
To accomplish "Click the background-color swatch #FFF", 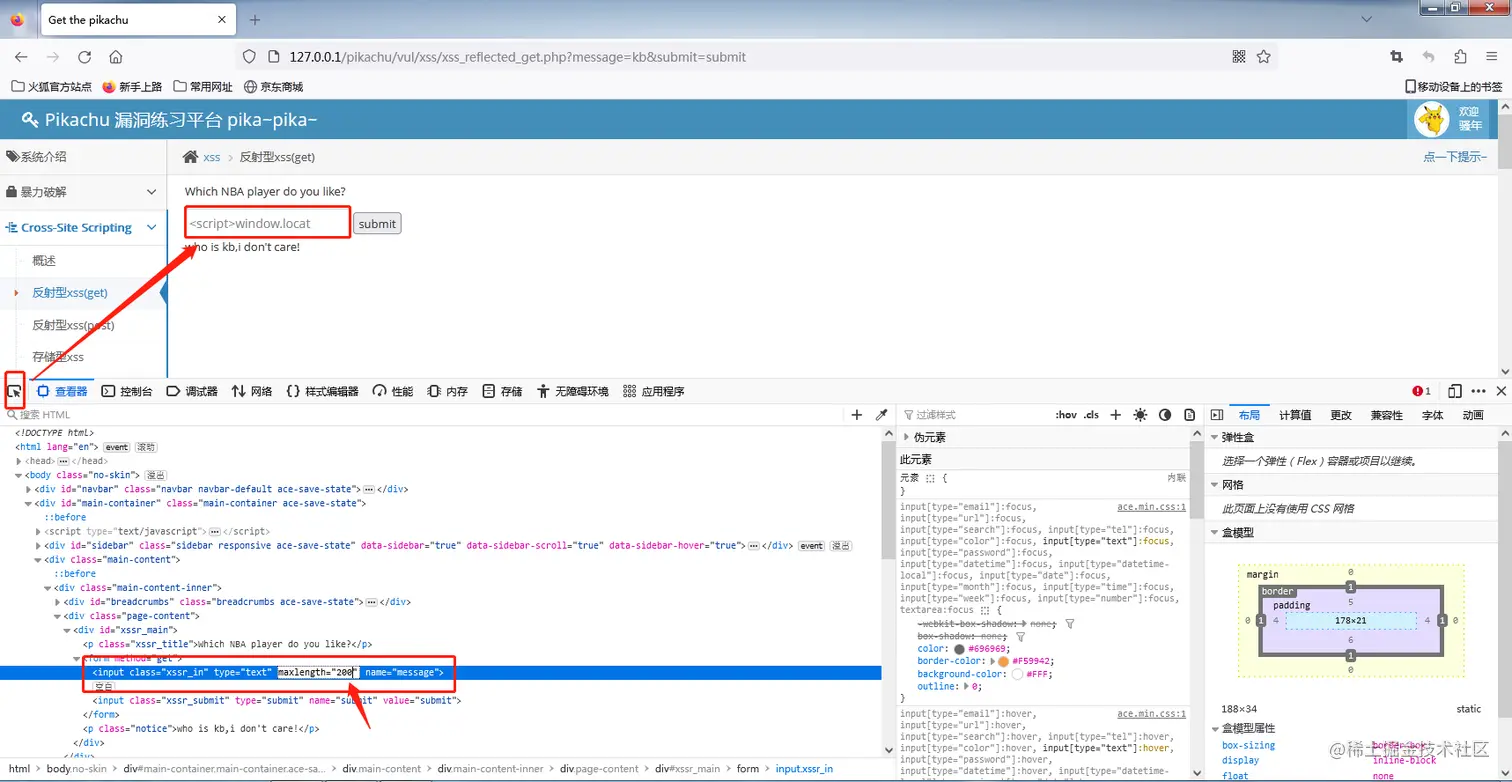I will point(1017,674).
